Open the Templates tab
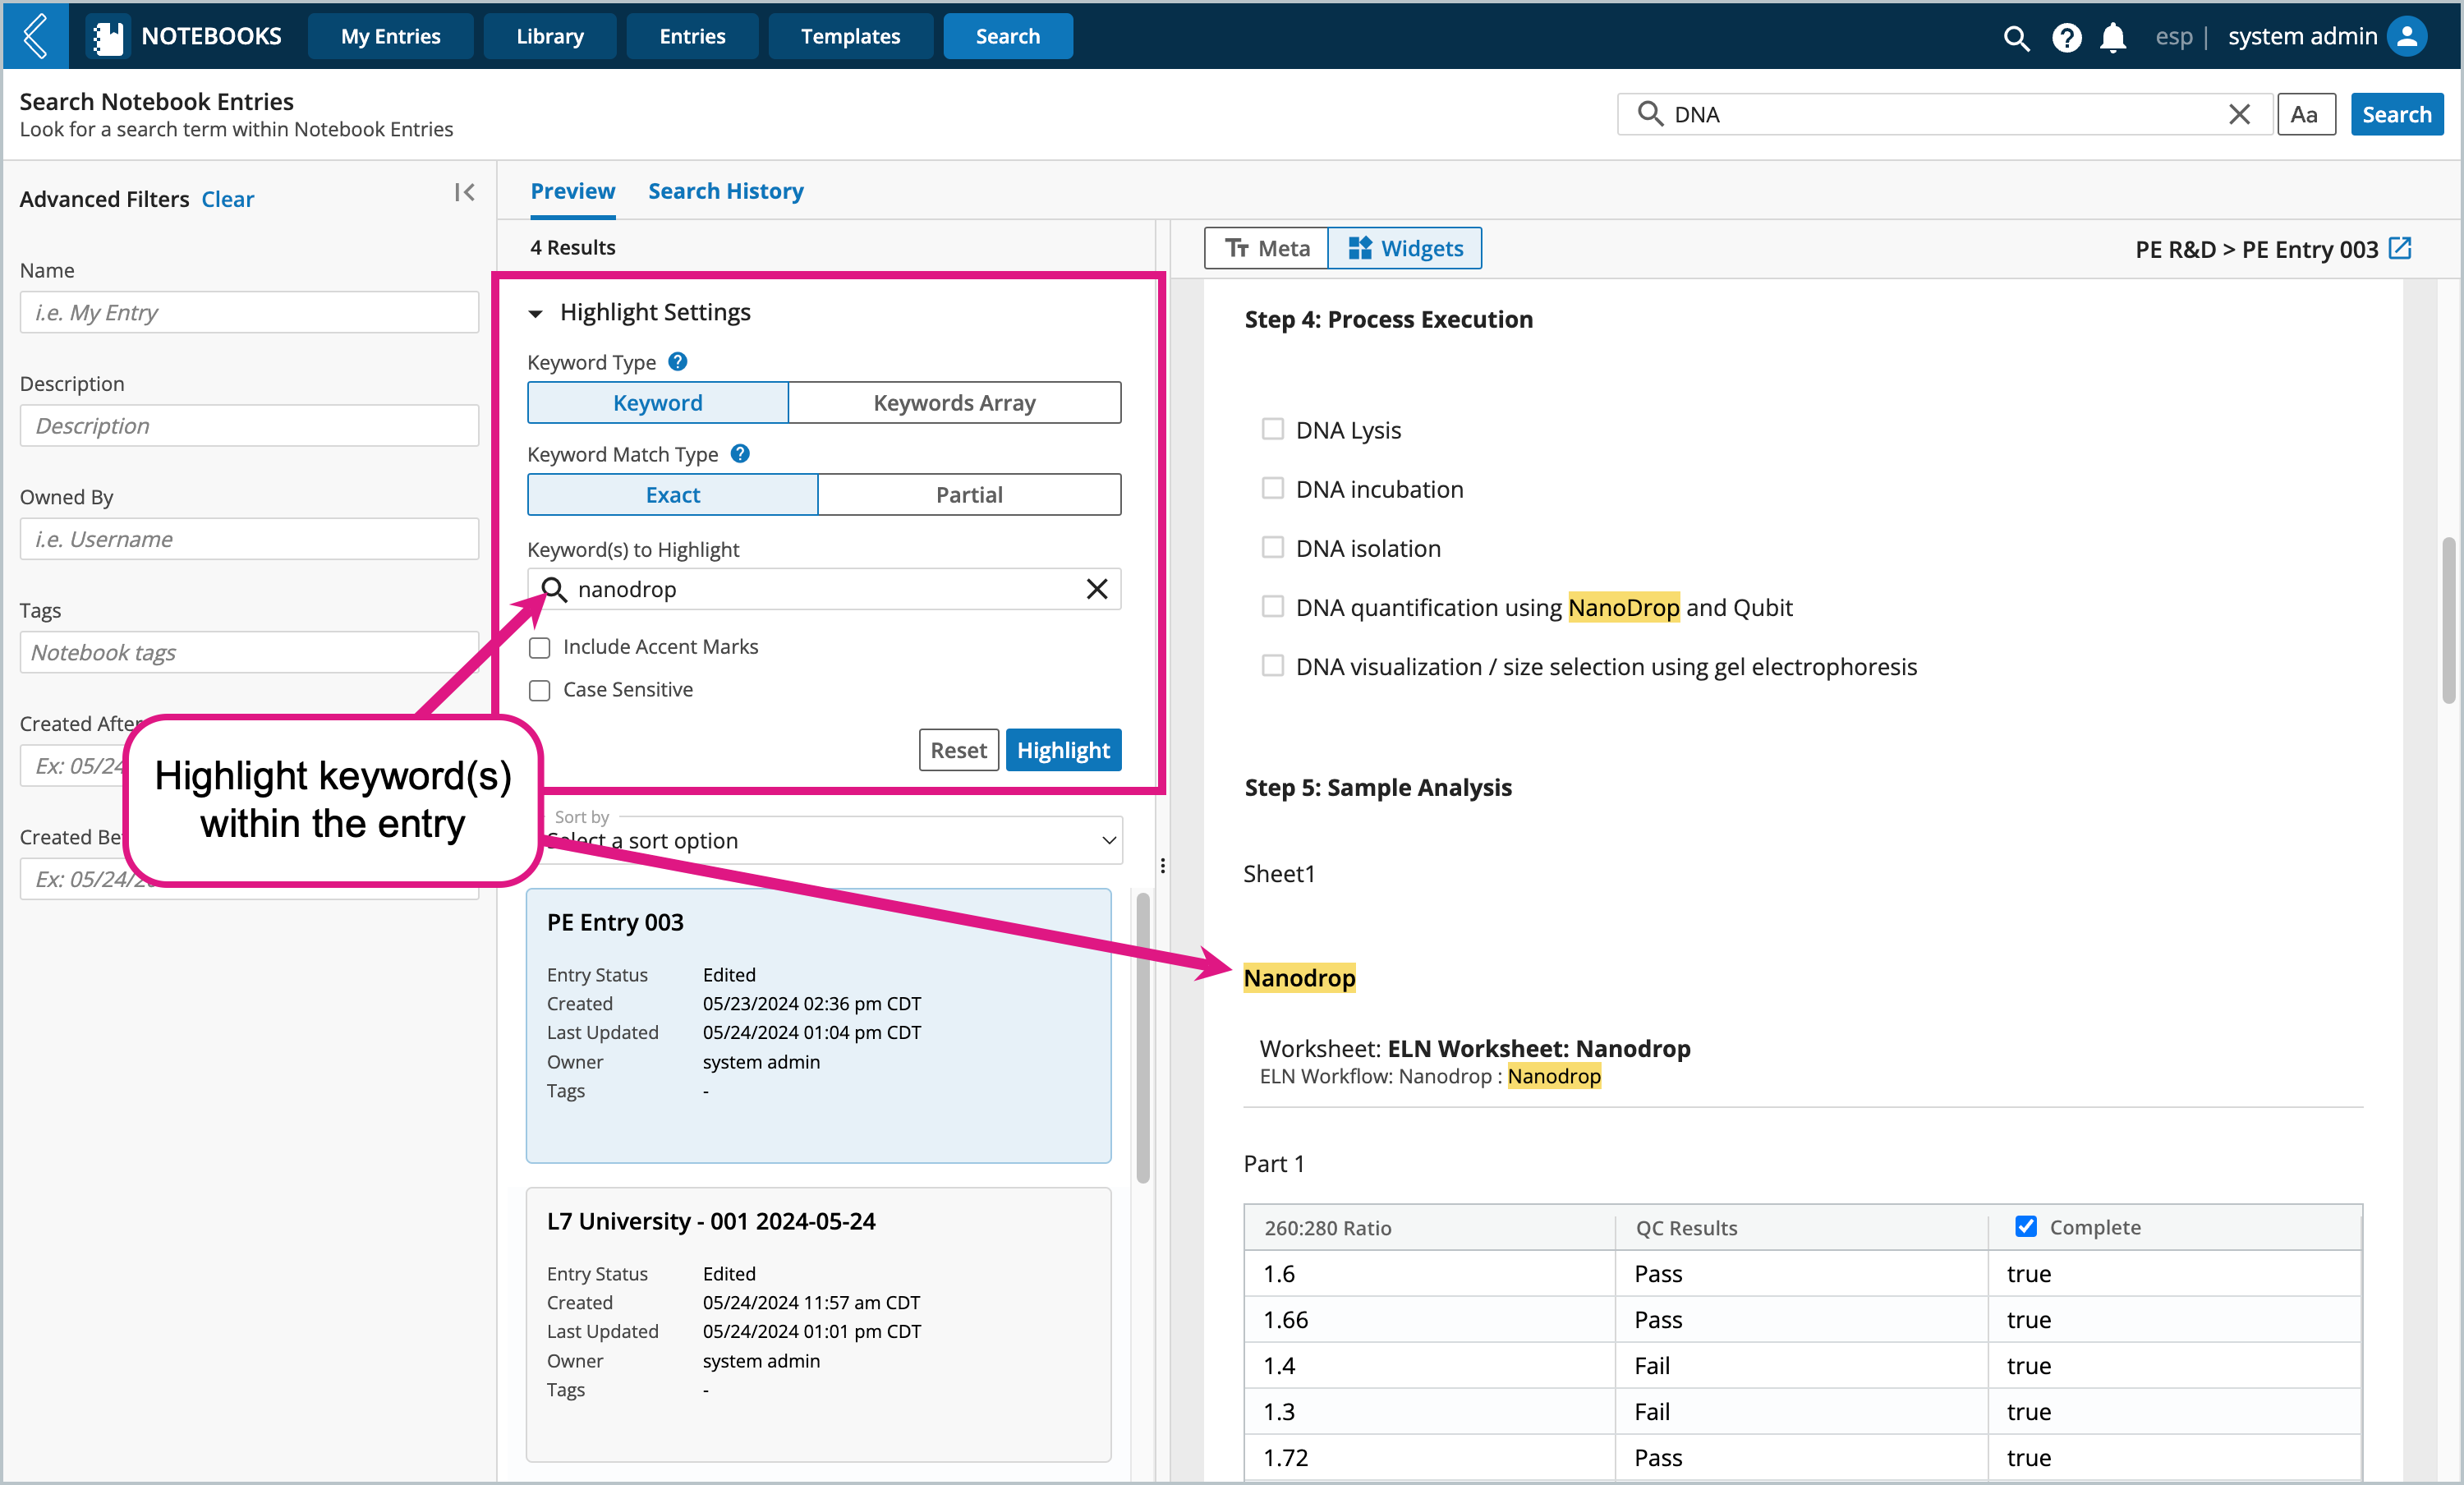 point(850,36)
